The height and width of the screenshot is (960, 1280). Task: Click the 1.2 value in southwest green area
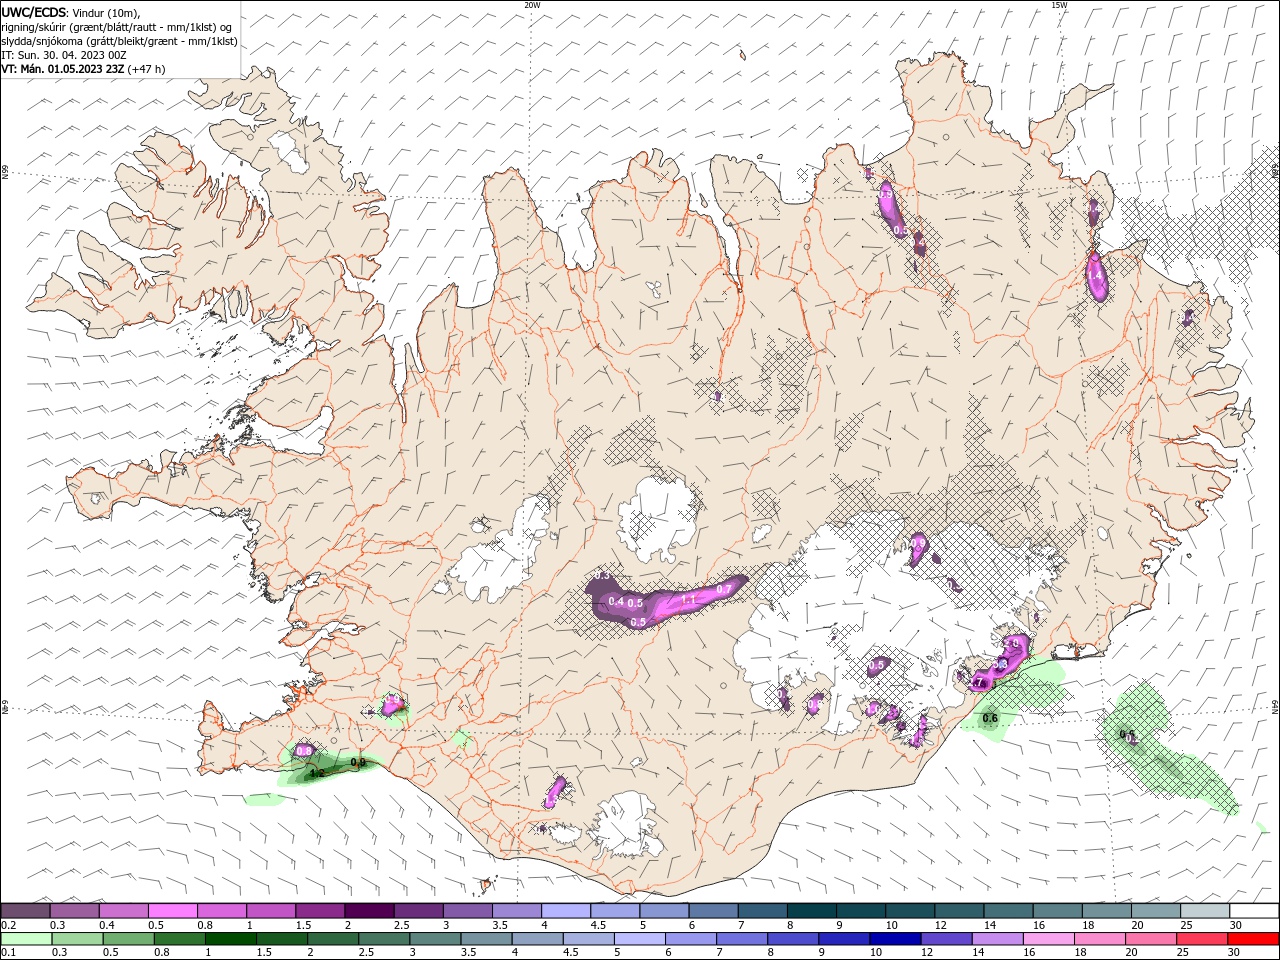click(317, 773)
